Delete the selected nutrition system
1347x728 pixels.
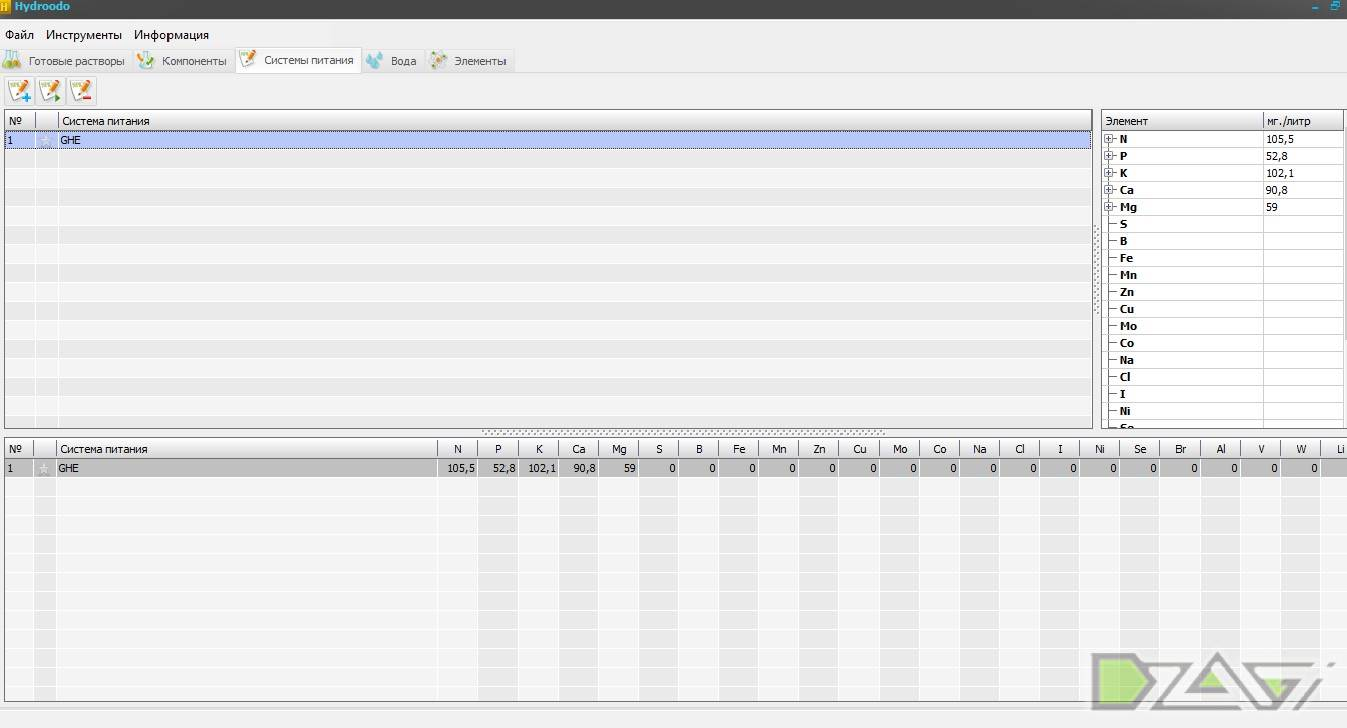click(x=82, y=91)
